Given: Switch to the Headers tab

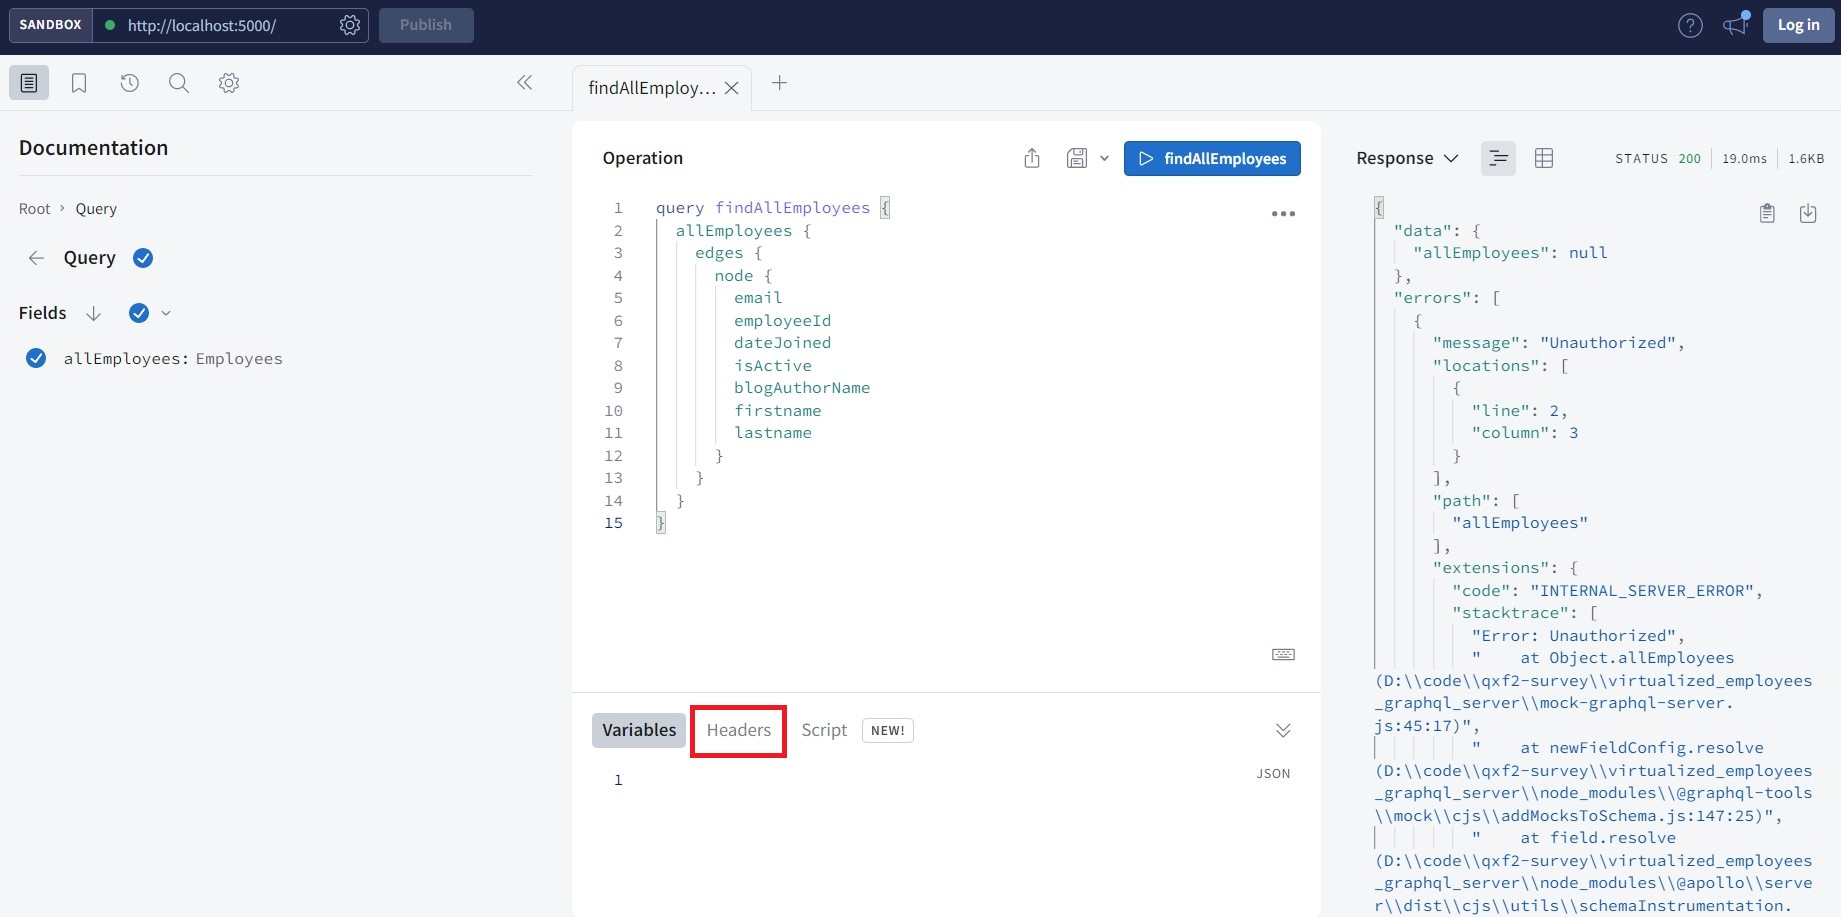Looking at the screenshot, I should (738, 730).
